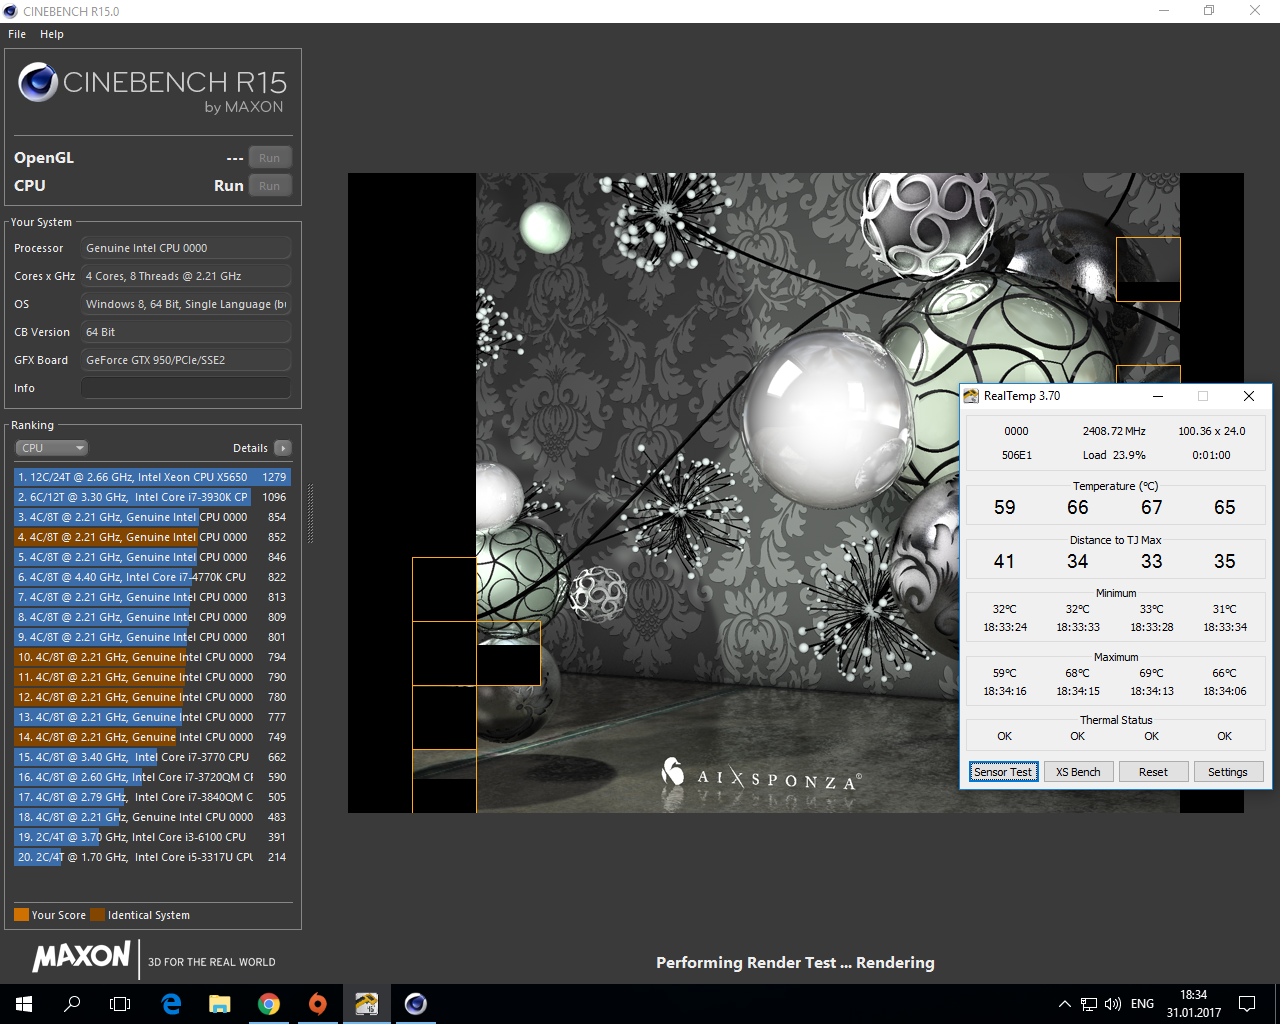The height and width of the screenshot is (1024, 1280).
Task: Expand ranking Details arrow
Action: point(283,448)
